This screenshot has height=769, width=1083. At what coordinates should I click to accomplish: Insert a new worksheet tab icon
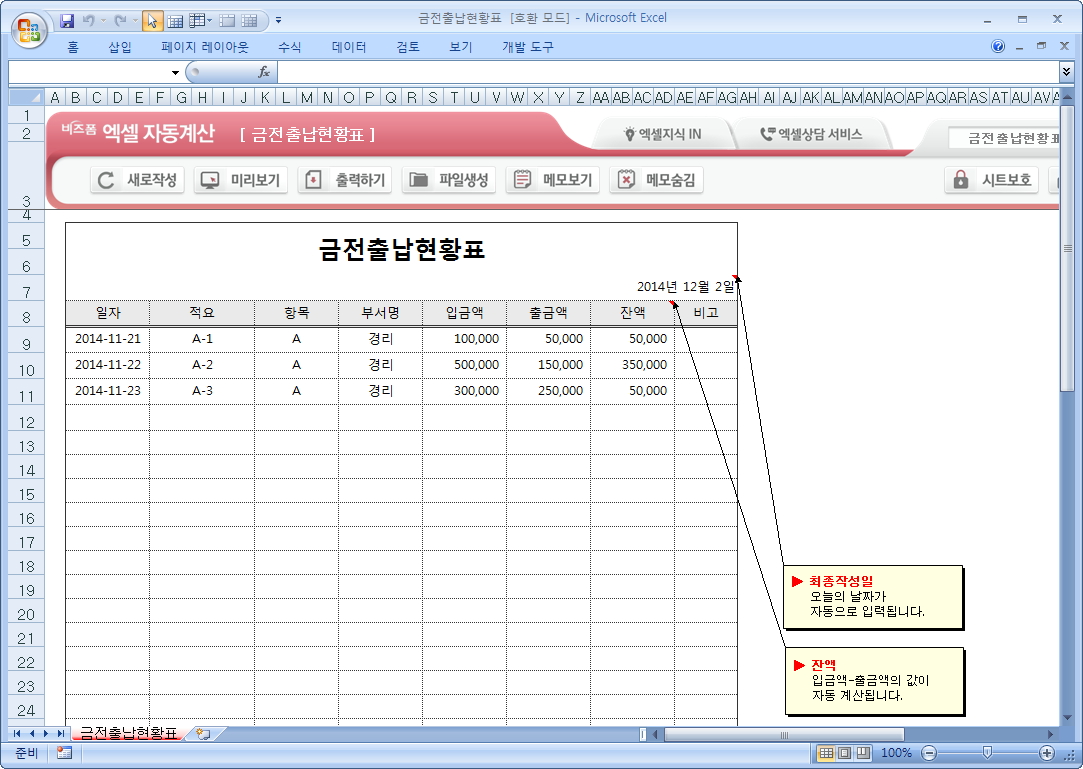tap(202, 734)
